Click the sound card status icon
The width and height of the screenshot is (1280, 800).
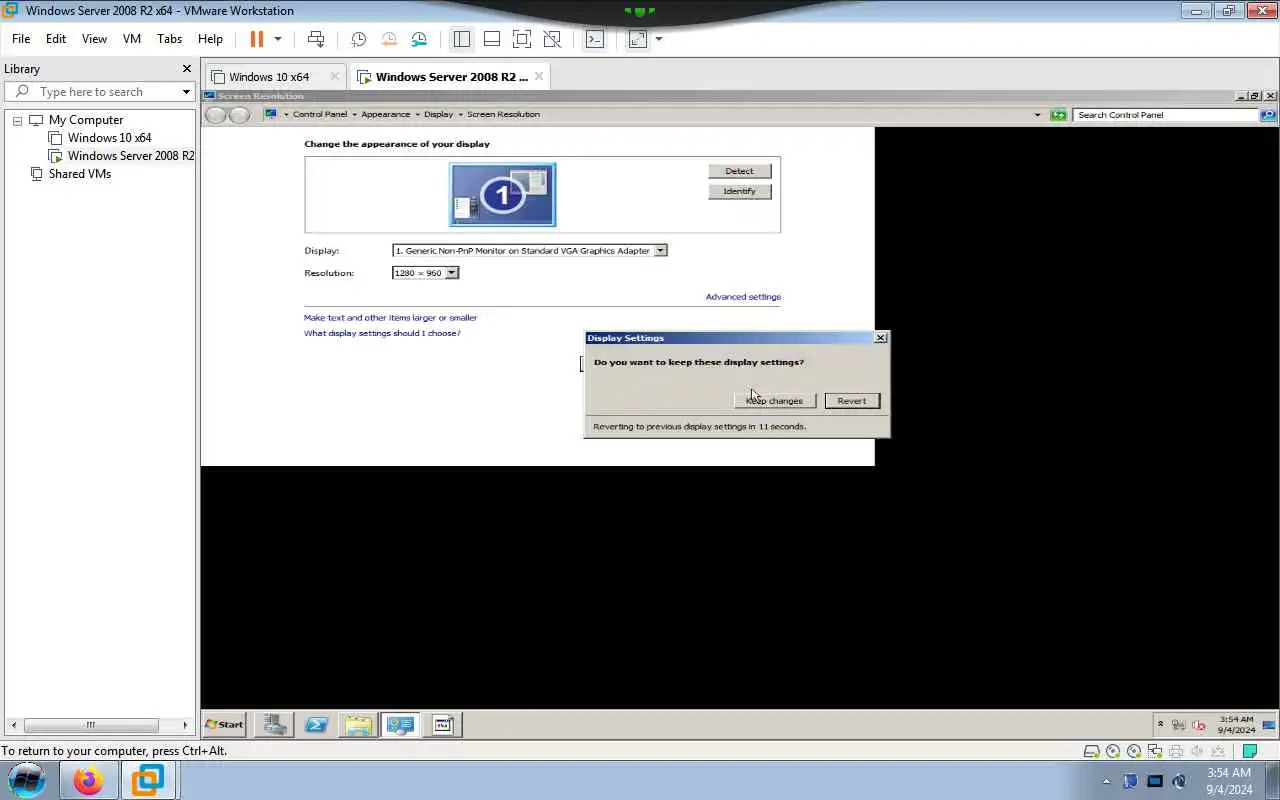pyautogui.click(x=1197, y=751)
